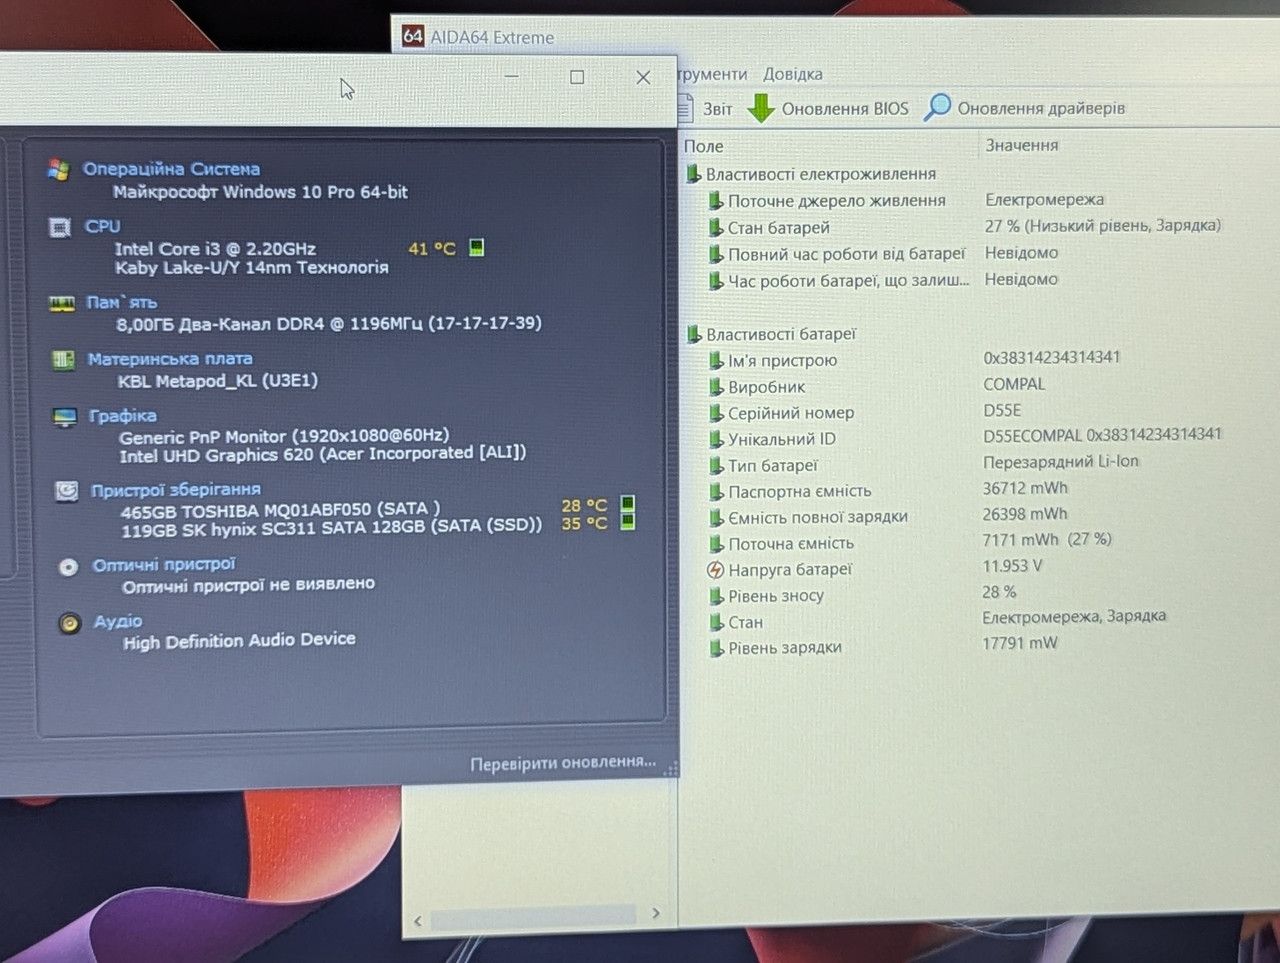Click the value COMPAL in Виробник row
The image size is (1280, 963).
1014,384
